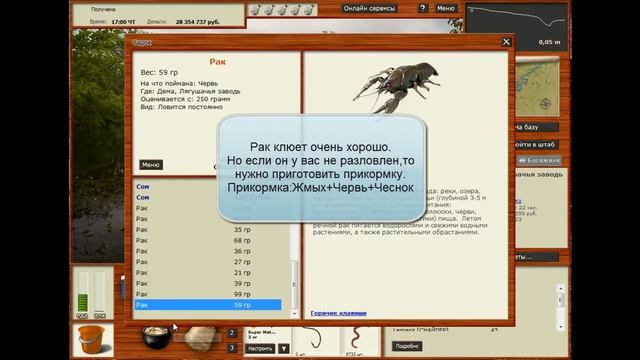
Task: Click the question mark help button
Action: (x=422, y=8)
